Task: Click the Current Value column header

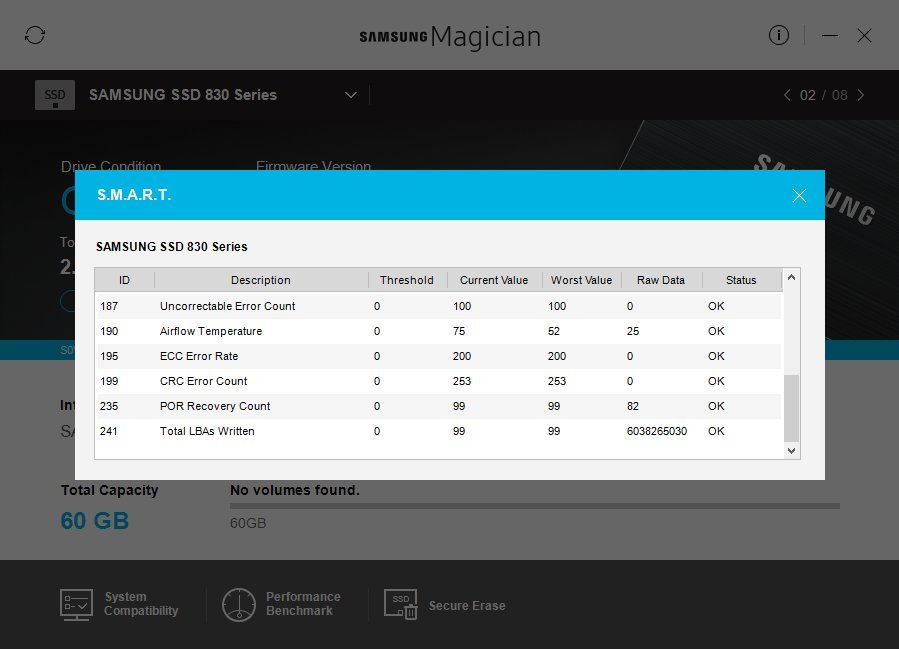Action: (x=494, y=280)
